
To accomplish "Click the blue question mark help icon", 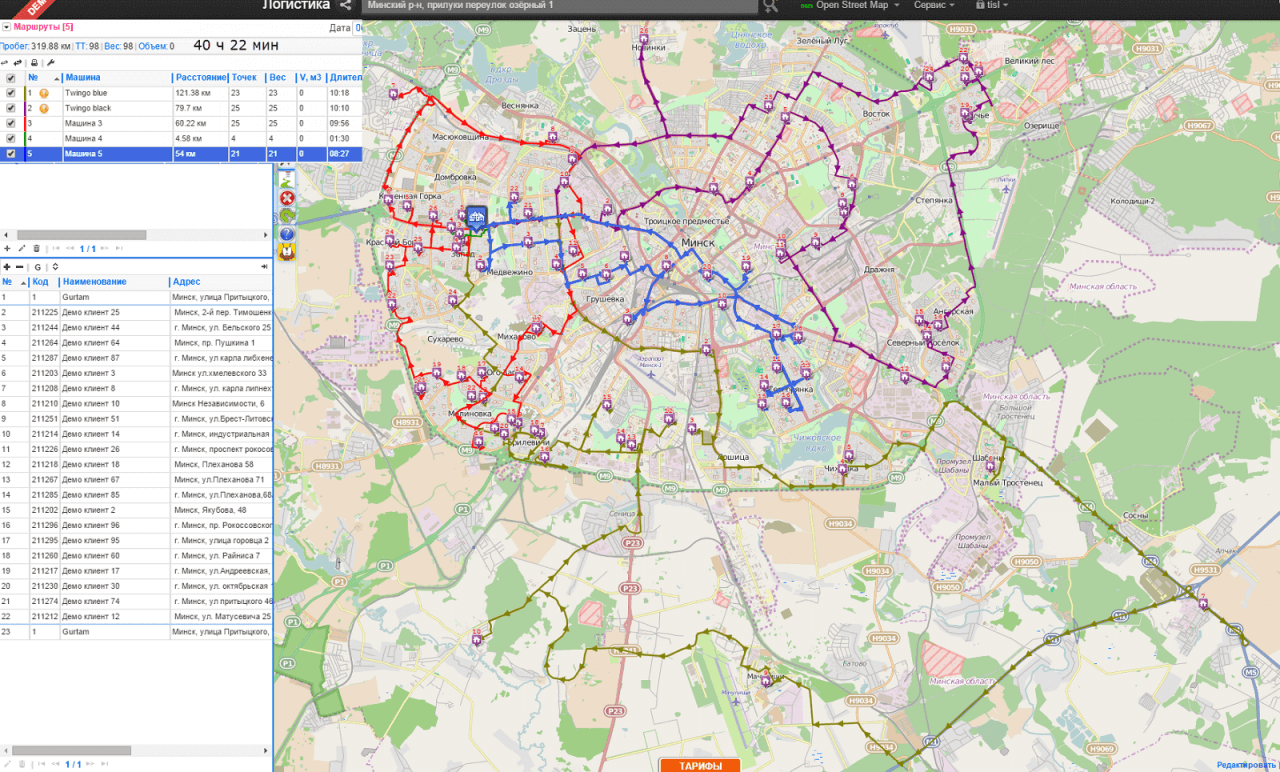I will click(287, 234).
